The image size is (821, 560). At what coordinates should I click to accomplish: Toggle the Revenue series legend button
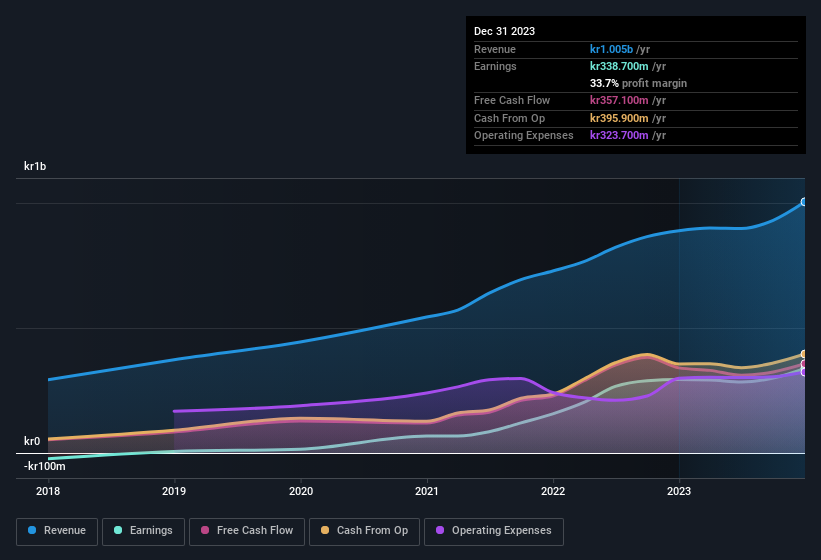coord(57,531)
